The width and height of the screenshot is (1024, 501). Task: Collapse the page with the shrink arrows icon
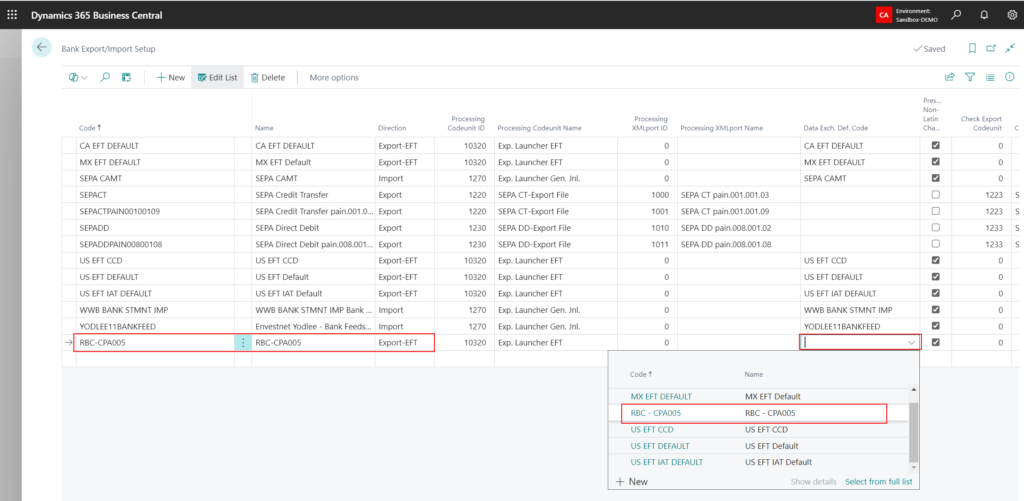(1010, 48)
